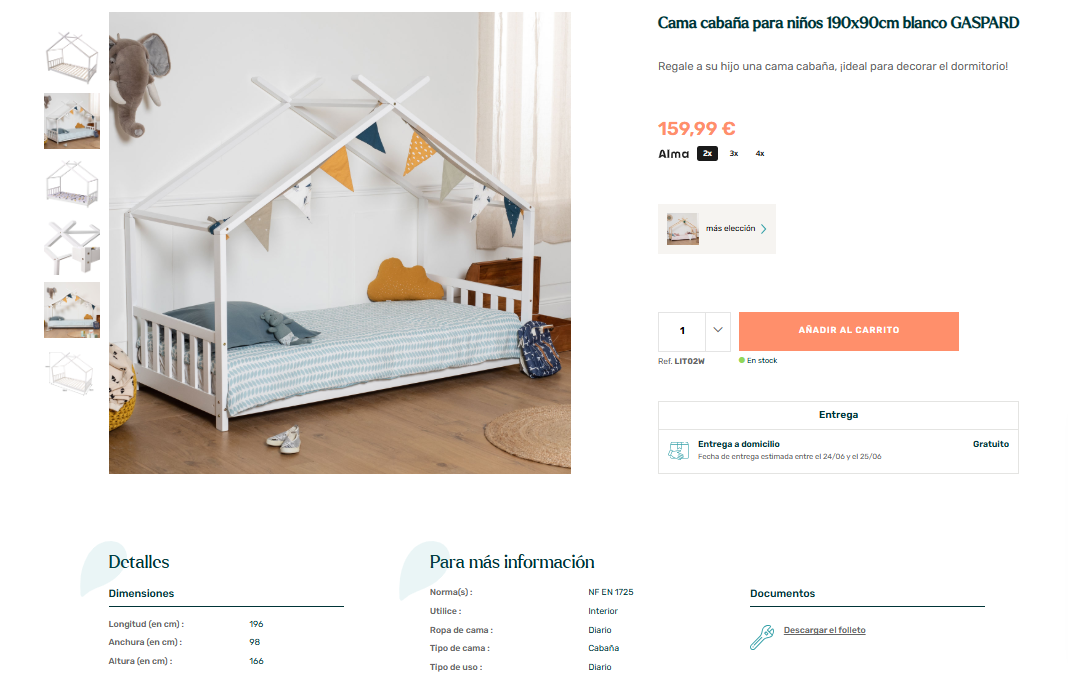Add the bed with AÑADIR AL CARRITO
Screen dimensions: 1068x673
[849, 331]
